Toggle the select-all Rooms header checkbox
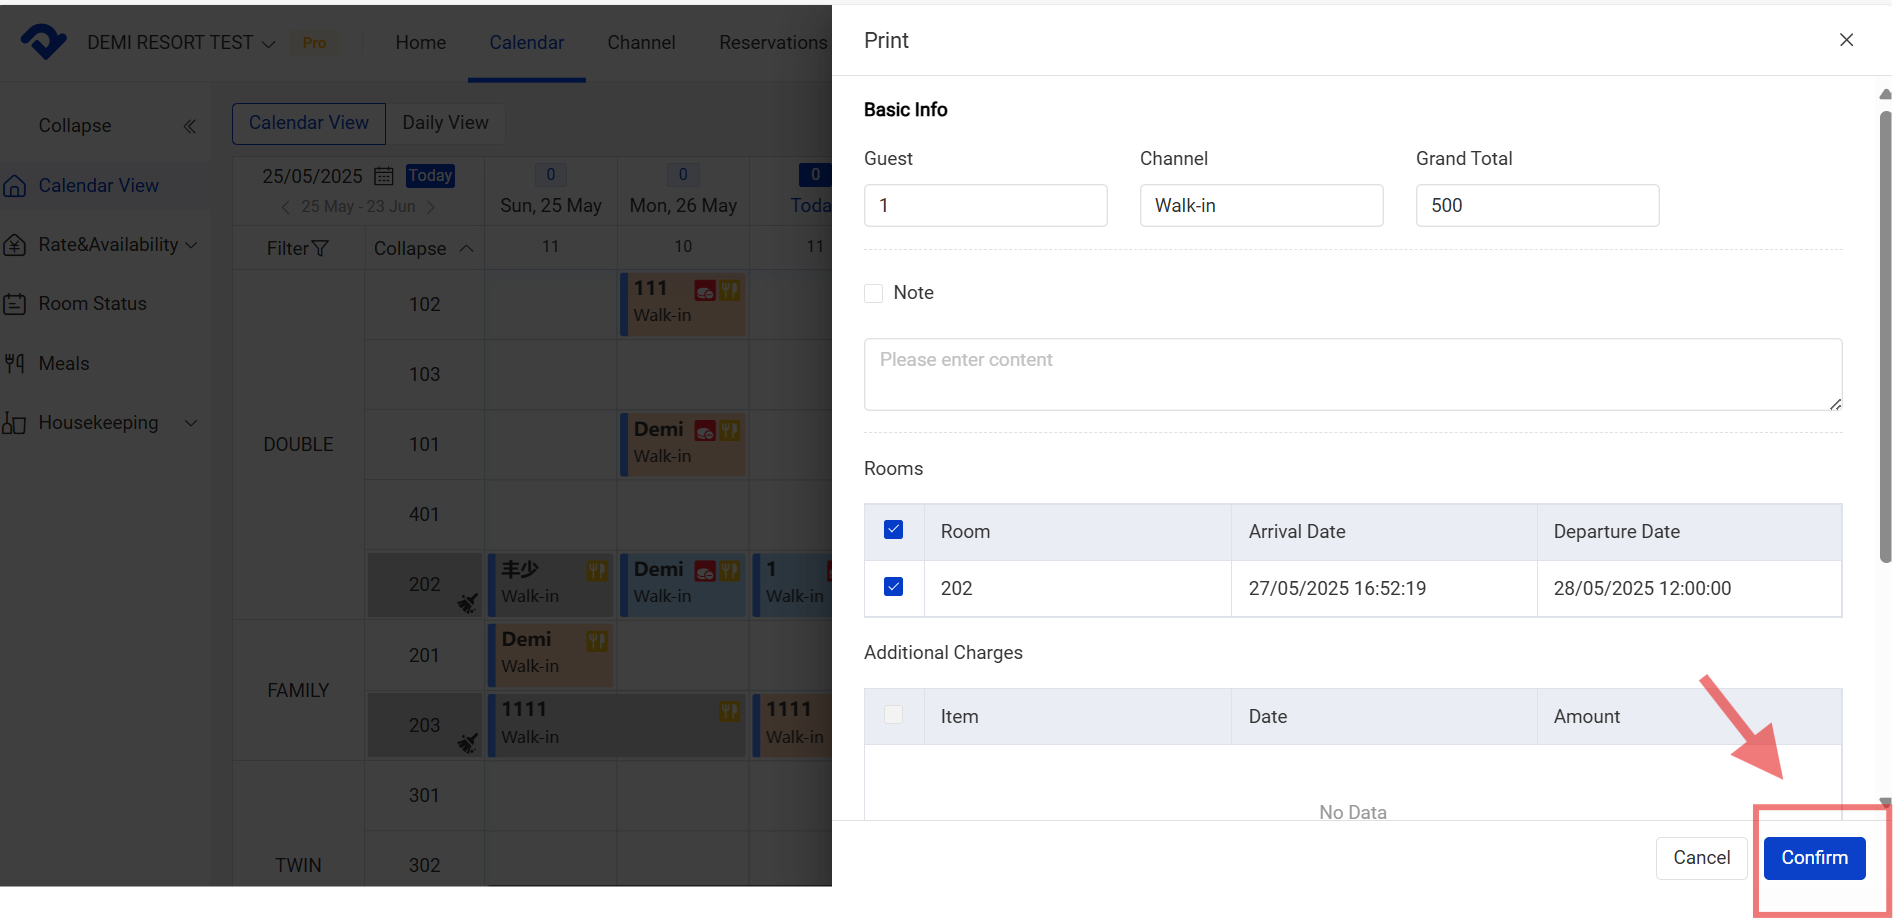 [894, 530]
